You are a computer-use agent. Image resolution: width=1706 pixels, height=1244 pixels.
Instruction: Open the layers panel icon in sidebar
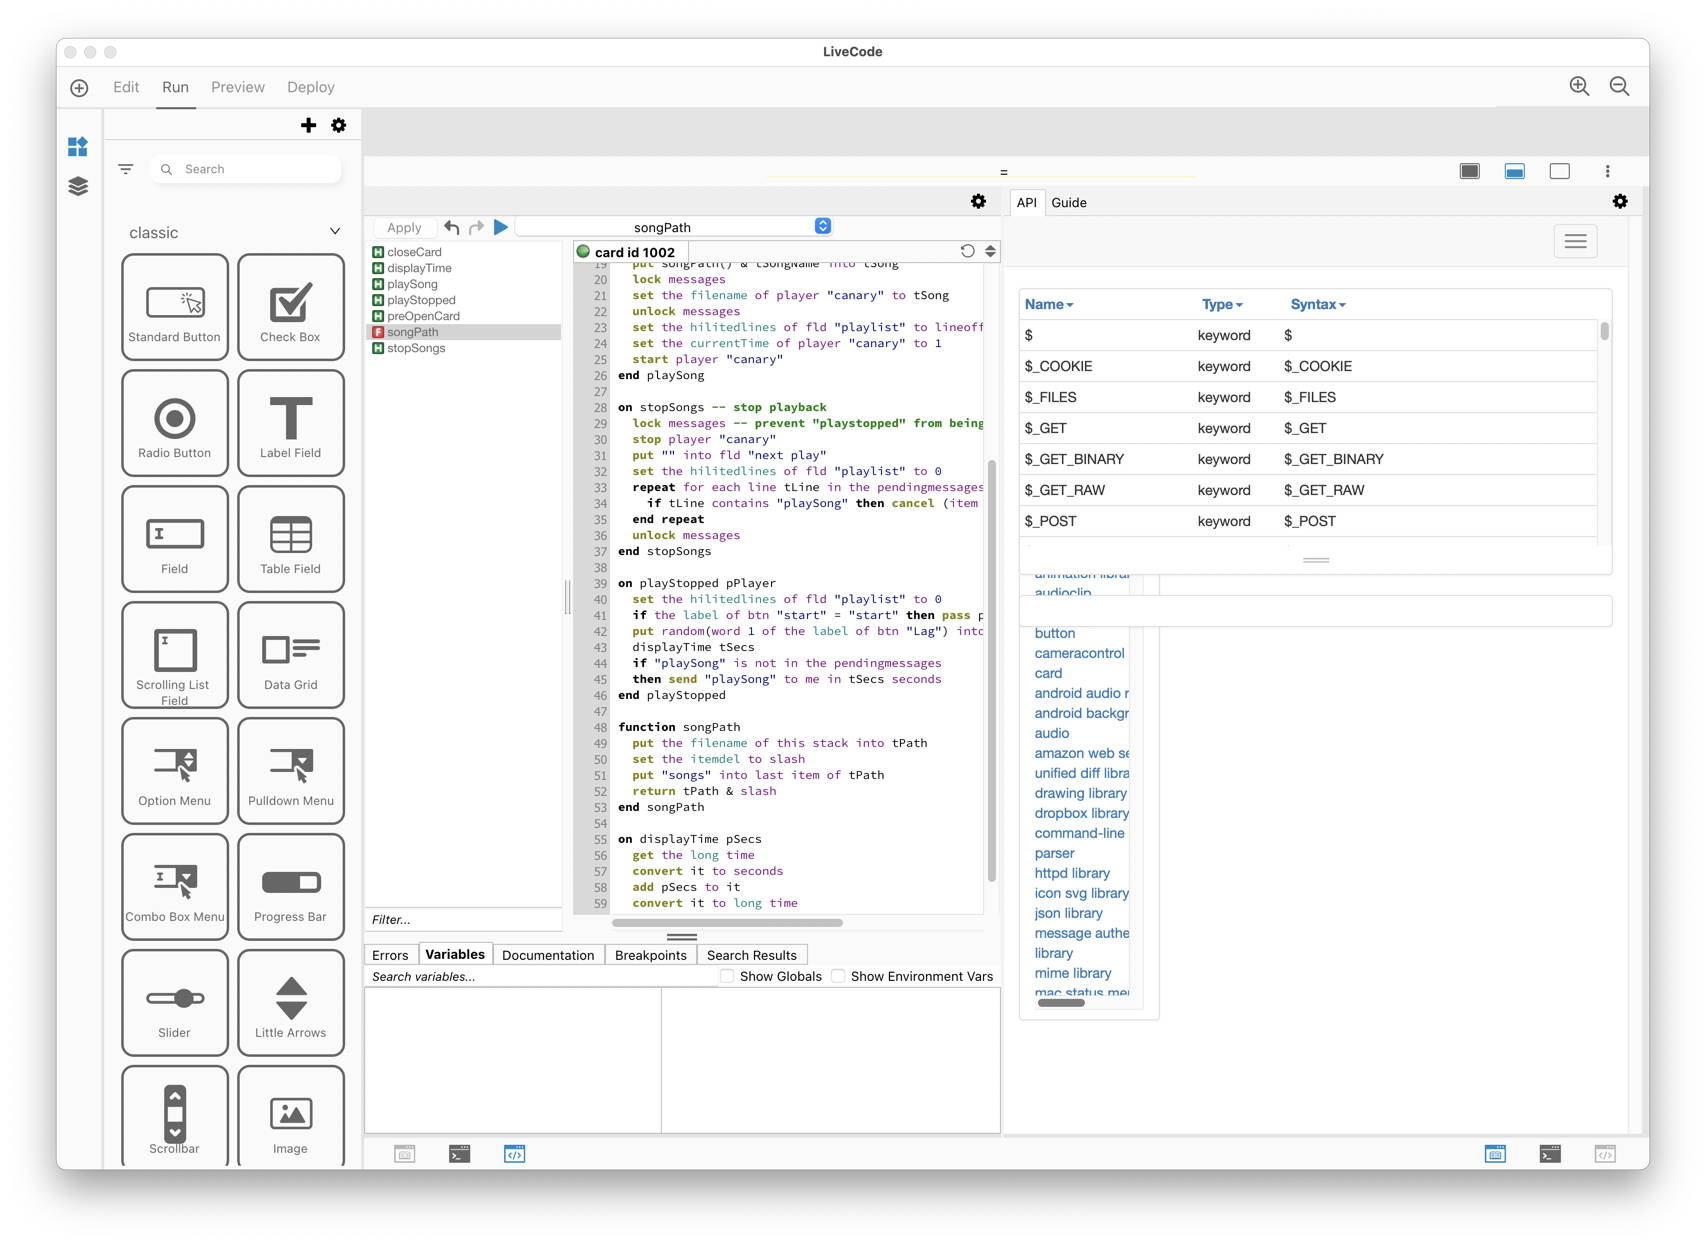pyautogui.click(x=78, y=186)
